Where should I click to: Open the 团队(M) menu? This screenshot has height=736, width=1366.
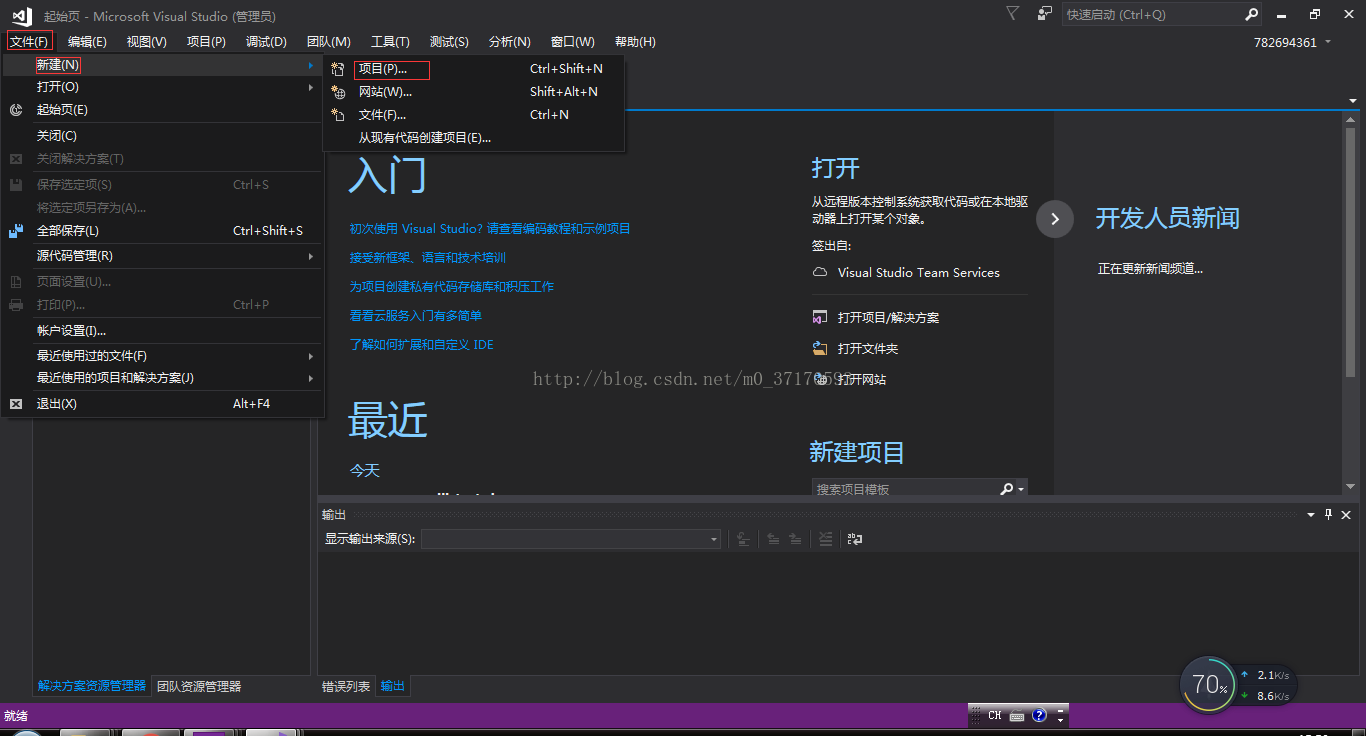(329, 42)
